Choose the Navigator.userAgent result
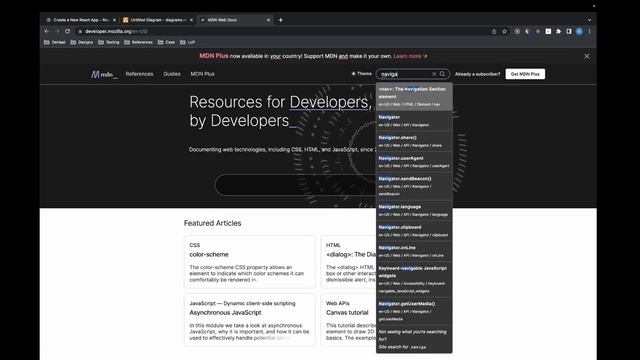 (x=414, y=162)
